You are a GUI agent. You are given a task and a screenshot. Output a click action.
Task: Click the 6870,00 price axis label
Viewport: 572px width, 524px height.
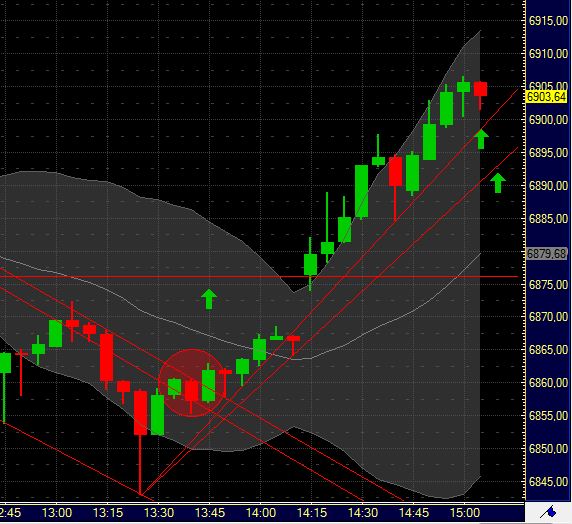click(x=548, y=317)
